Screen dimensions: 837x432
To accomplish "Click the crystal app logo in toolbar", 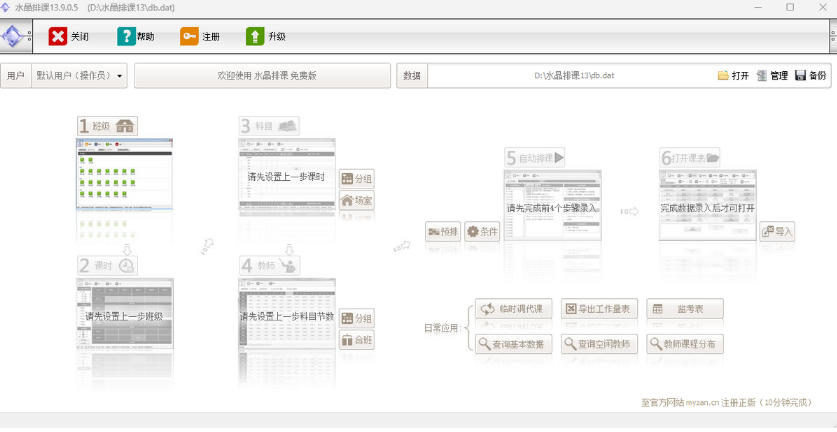I will 13,36.
